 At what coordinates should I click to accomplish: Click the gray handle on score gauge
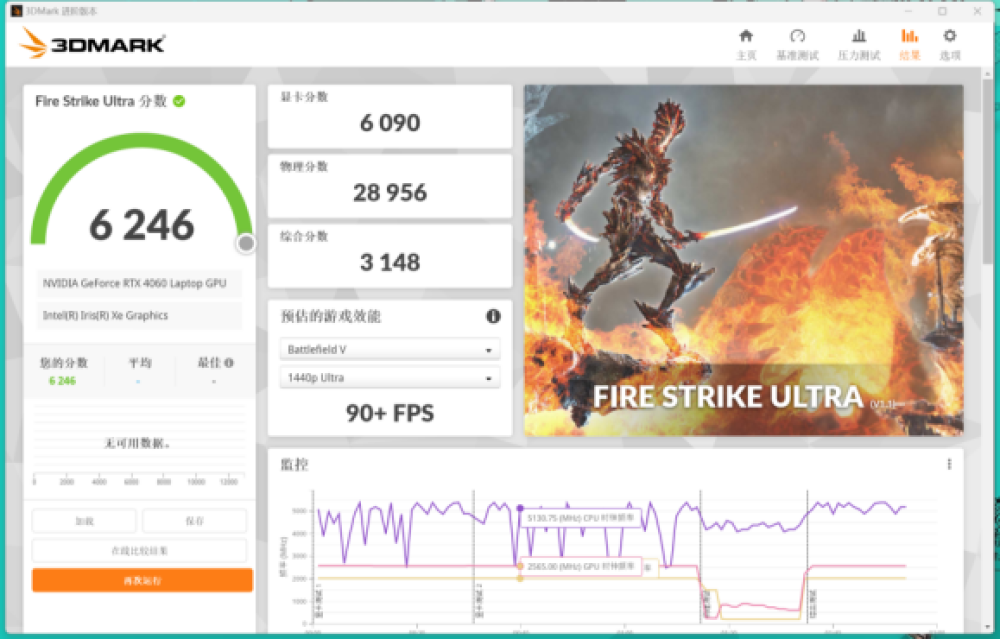[246, 243]
